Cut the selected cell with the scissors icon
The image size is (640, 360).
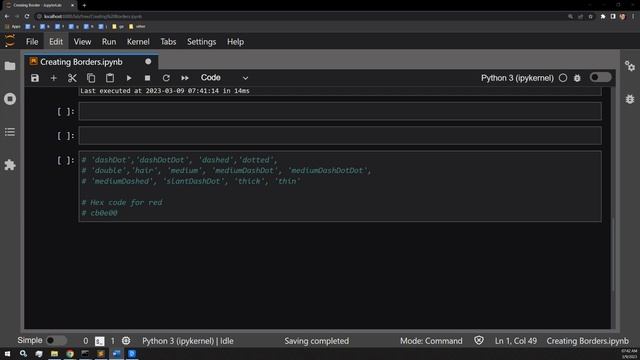(x=72, y=78)
